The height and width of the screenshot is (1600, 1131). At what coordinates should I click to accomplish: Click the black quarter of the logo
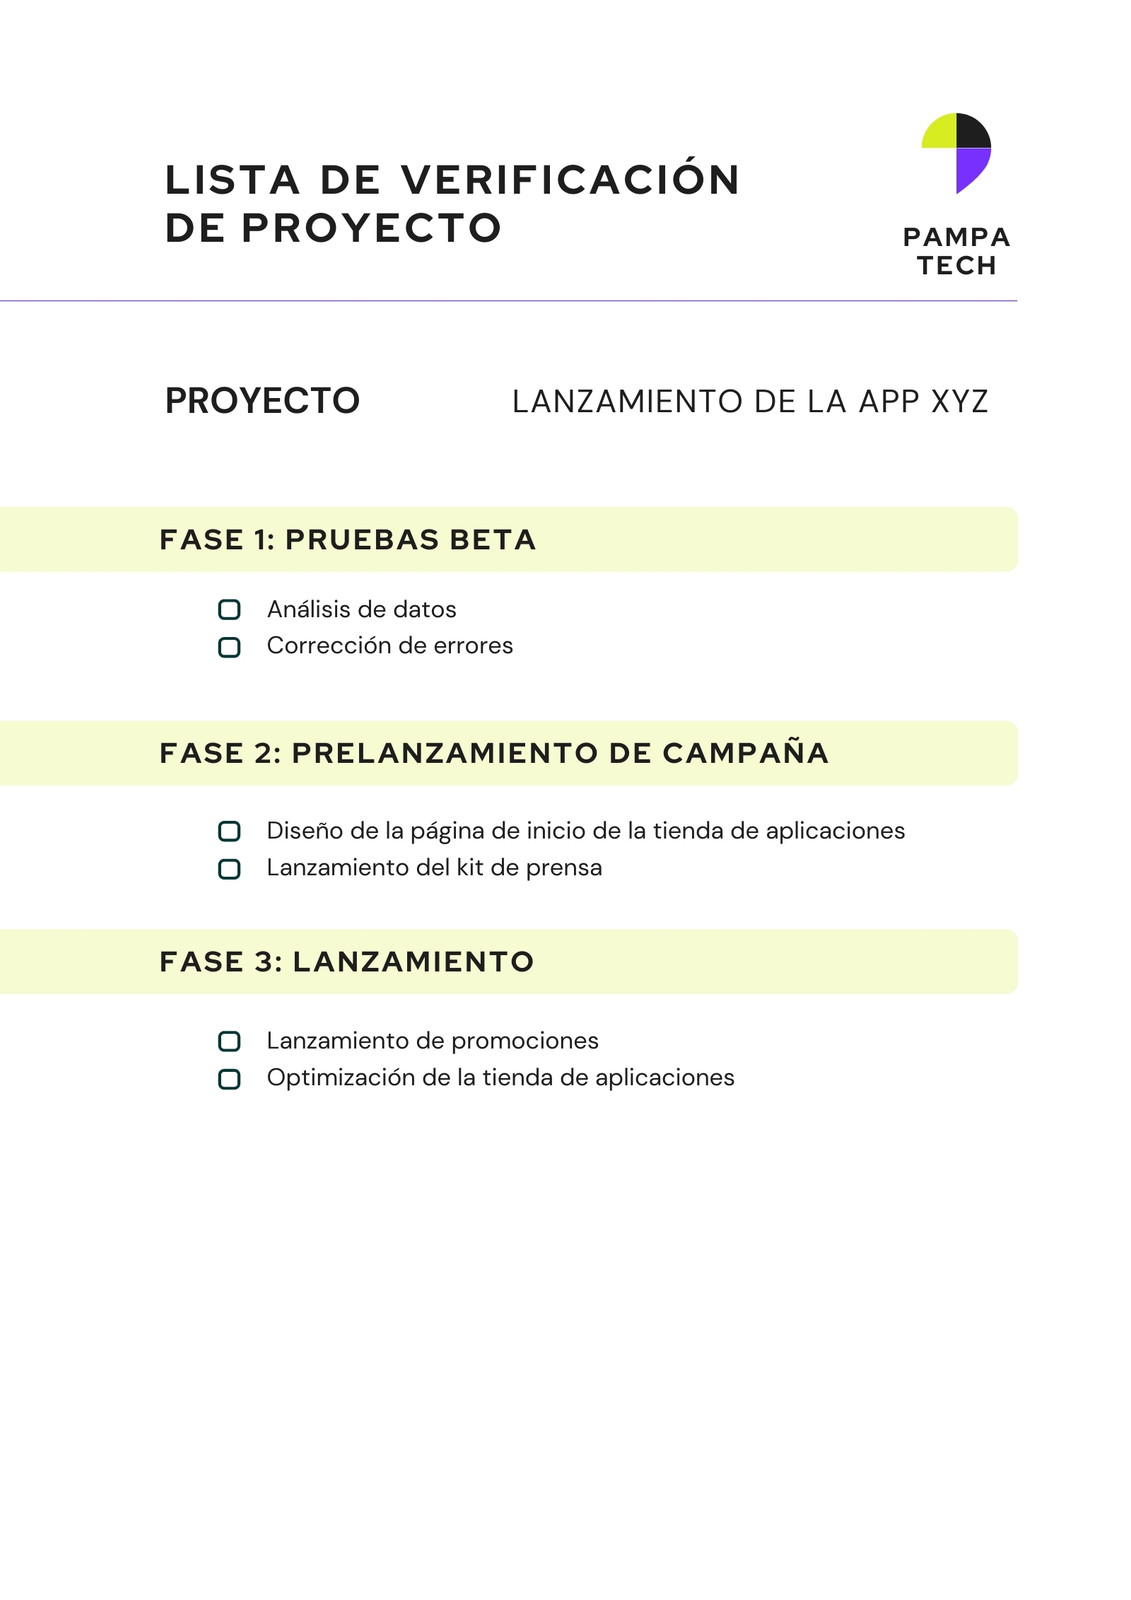click(972, 132)
